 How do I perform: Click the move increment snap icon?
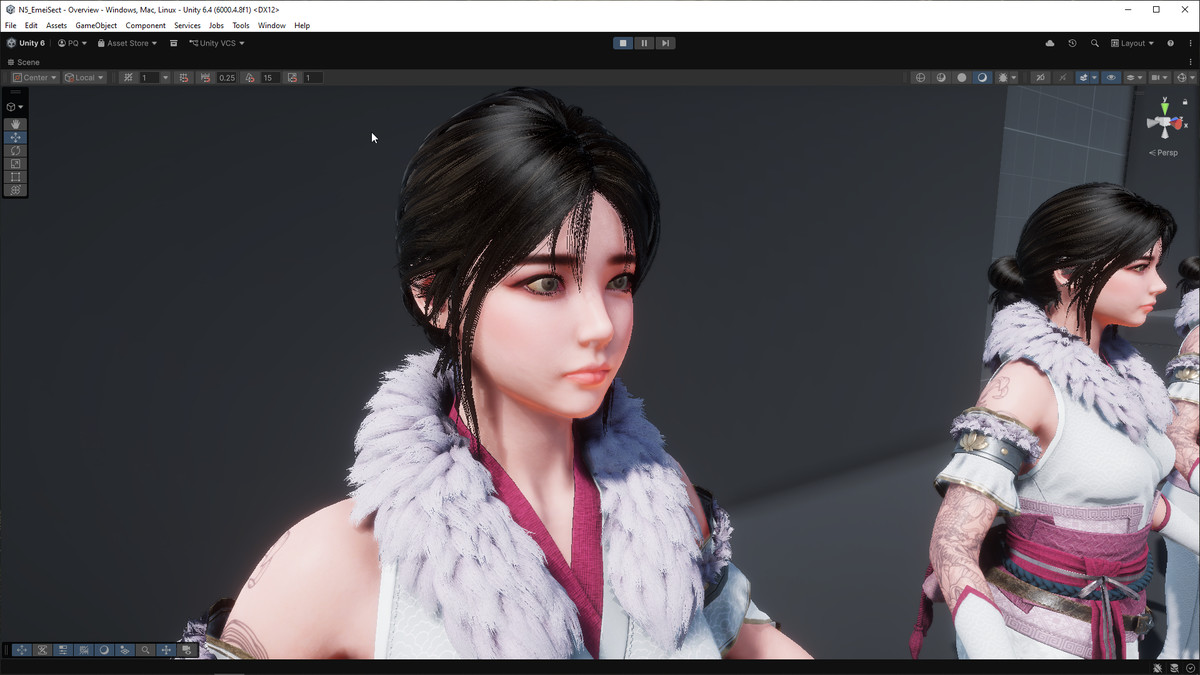(x=205, y=78)
